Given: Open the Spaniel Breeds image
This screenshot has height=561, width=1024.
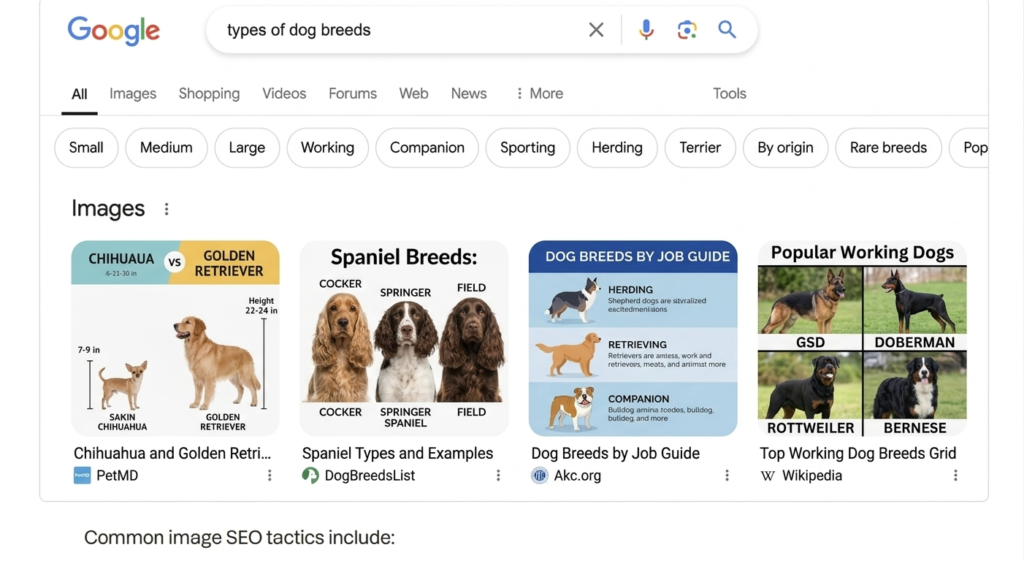Looking at the screenshot, I should (x=404, y=338).
